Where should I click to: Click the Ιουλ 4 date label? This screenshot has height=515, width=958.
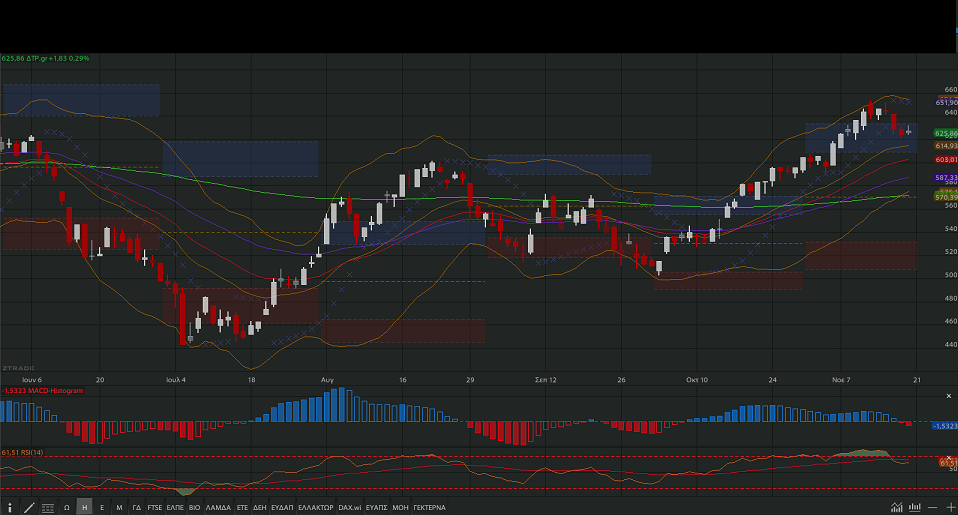point(176,380)
